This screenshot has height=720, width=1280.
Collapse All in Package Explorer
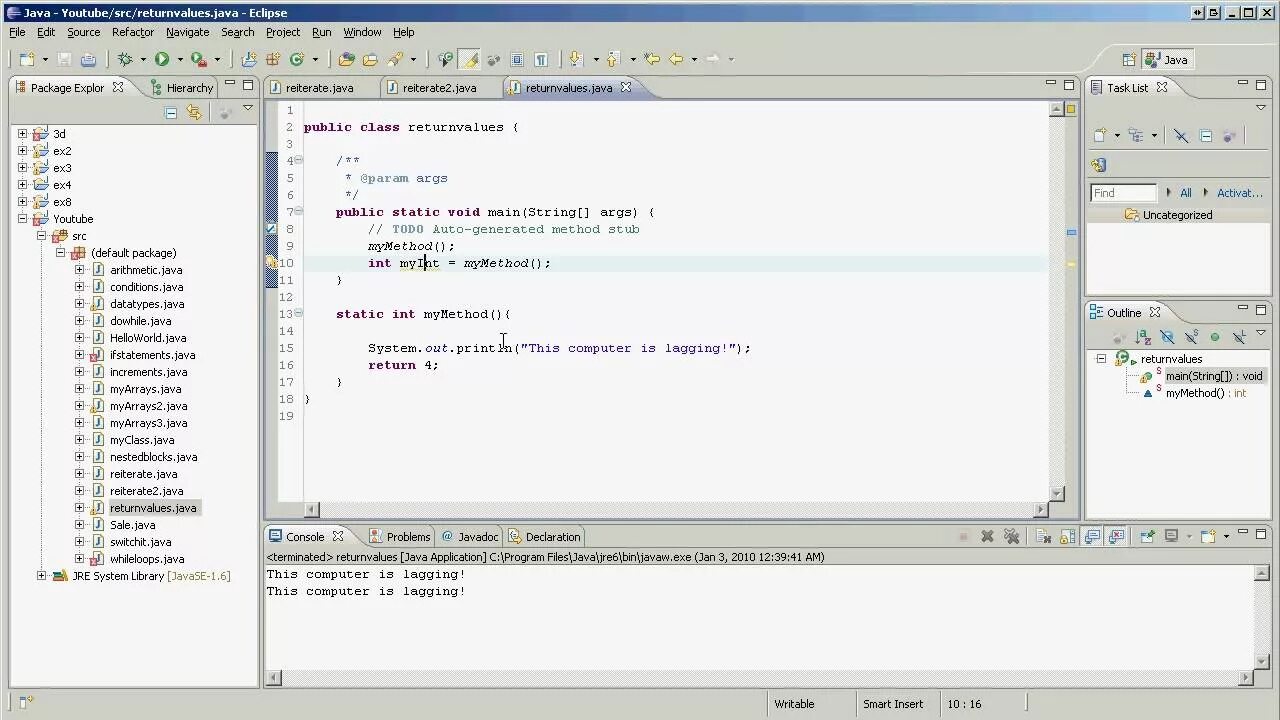coord(171,113)
